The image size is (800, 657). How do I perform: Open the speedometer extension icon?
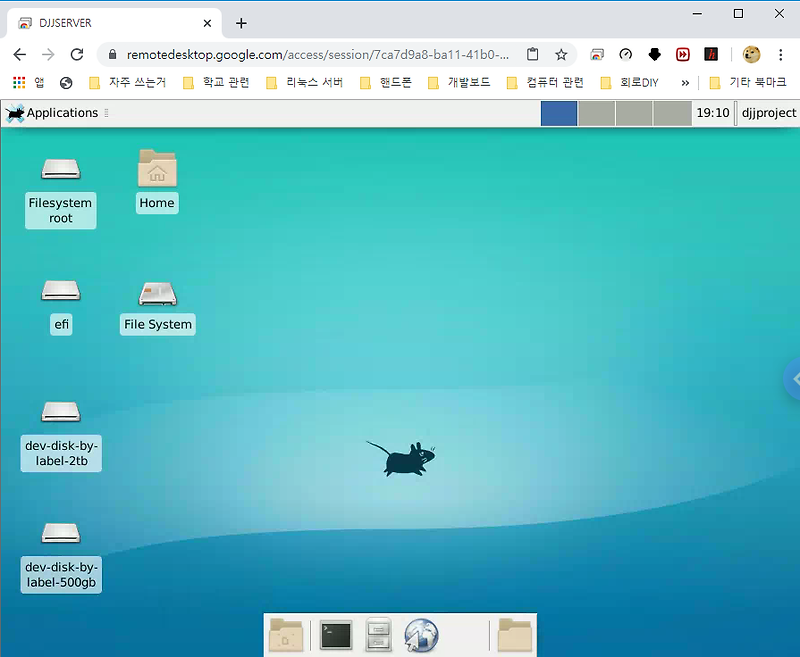tap(626, 55)
